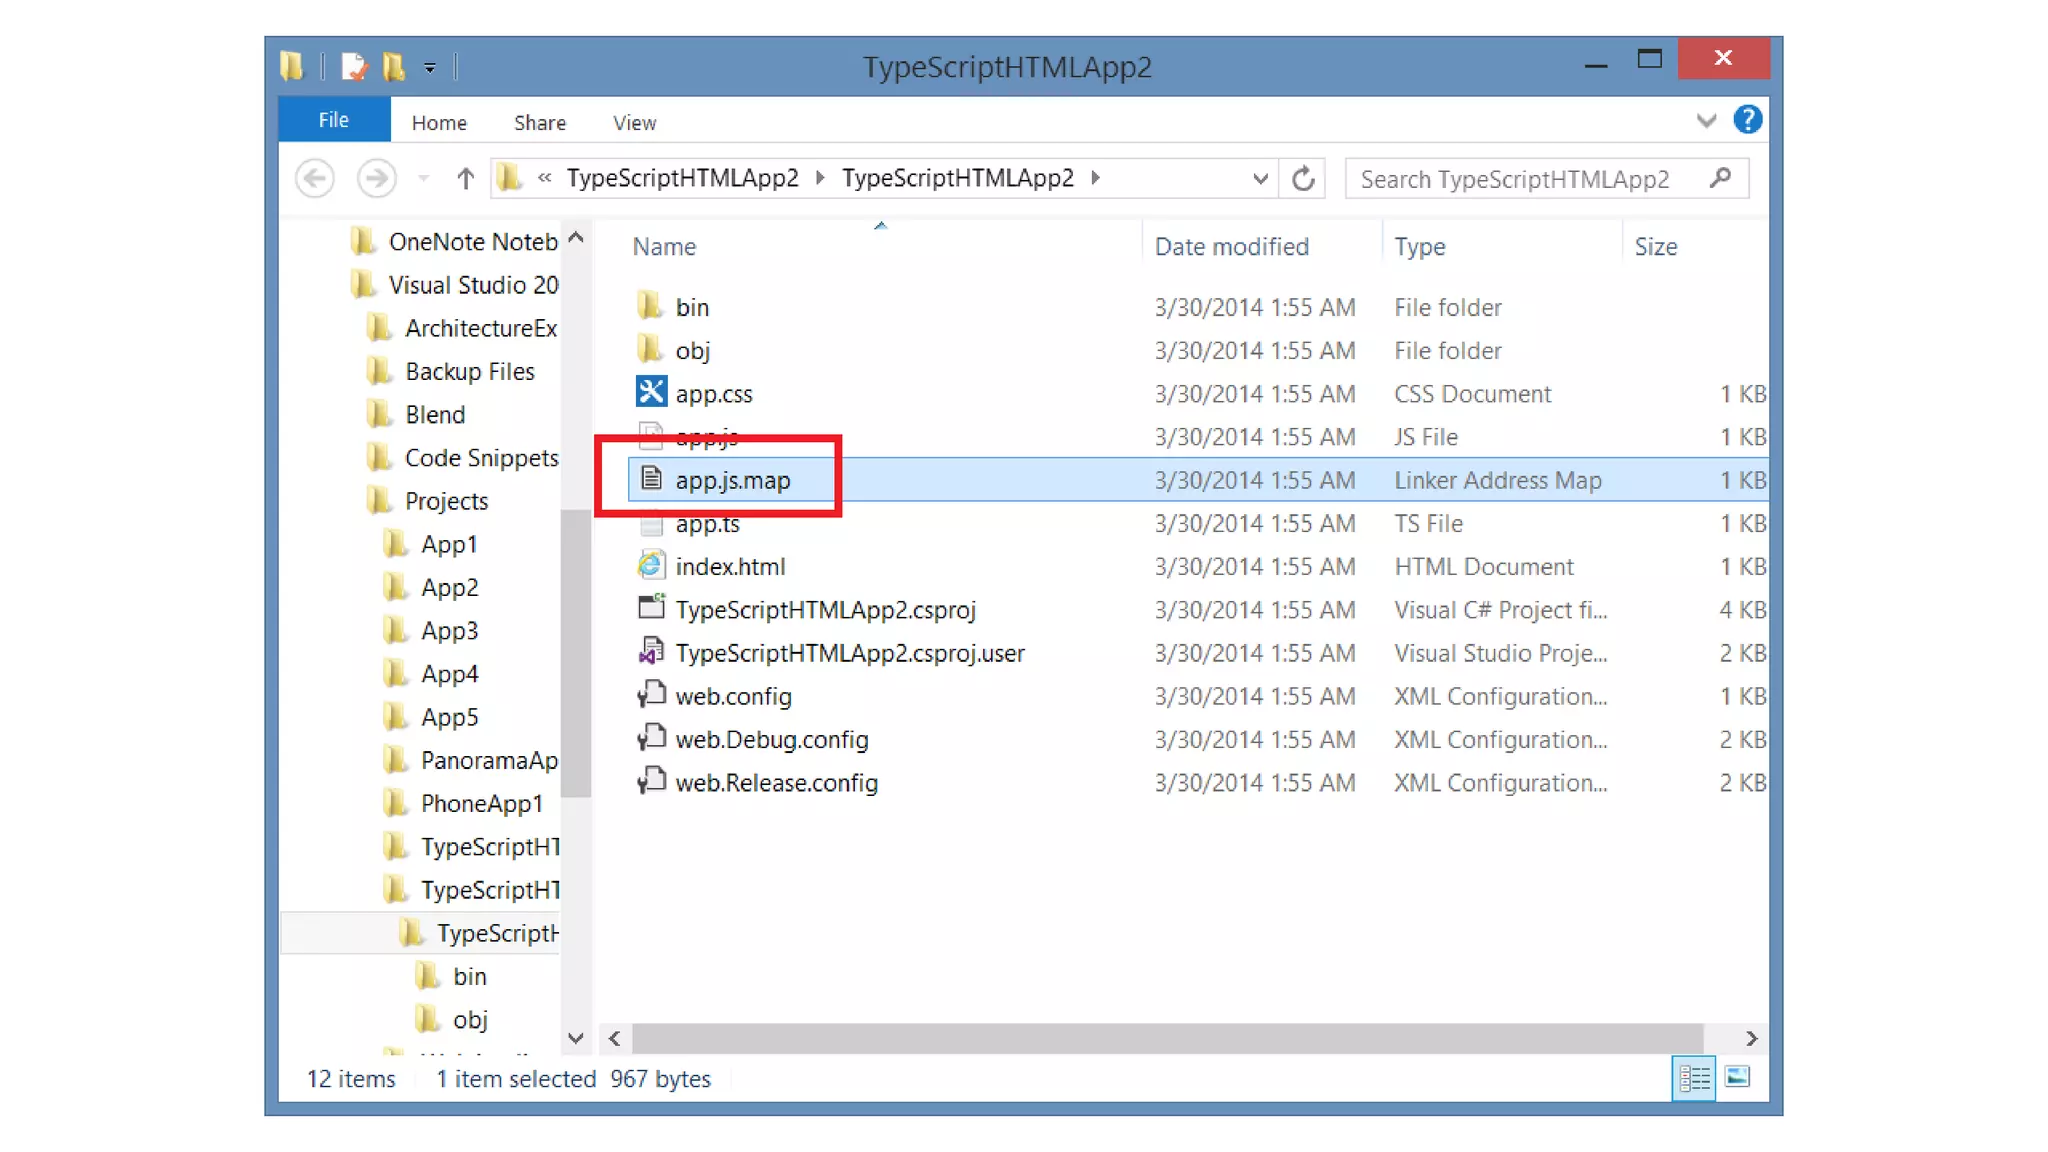The width and height of the screenshot is (2048, 1152).
Task: Switch to Large icons view
Action: [1738, 1077]
